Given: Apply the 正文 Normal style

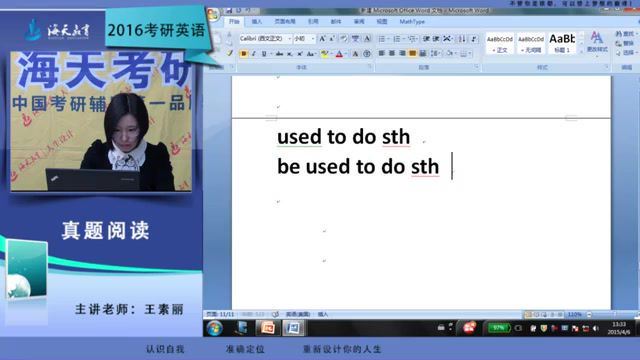Looking at the screenshot, I should coord(500,44).
